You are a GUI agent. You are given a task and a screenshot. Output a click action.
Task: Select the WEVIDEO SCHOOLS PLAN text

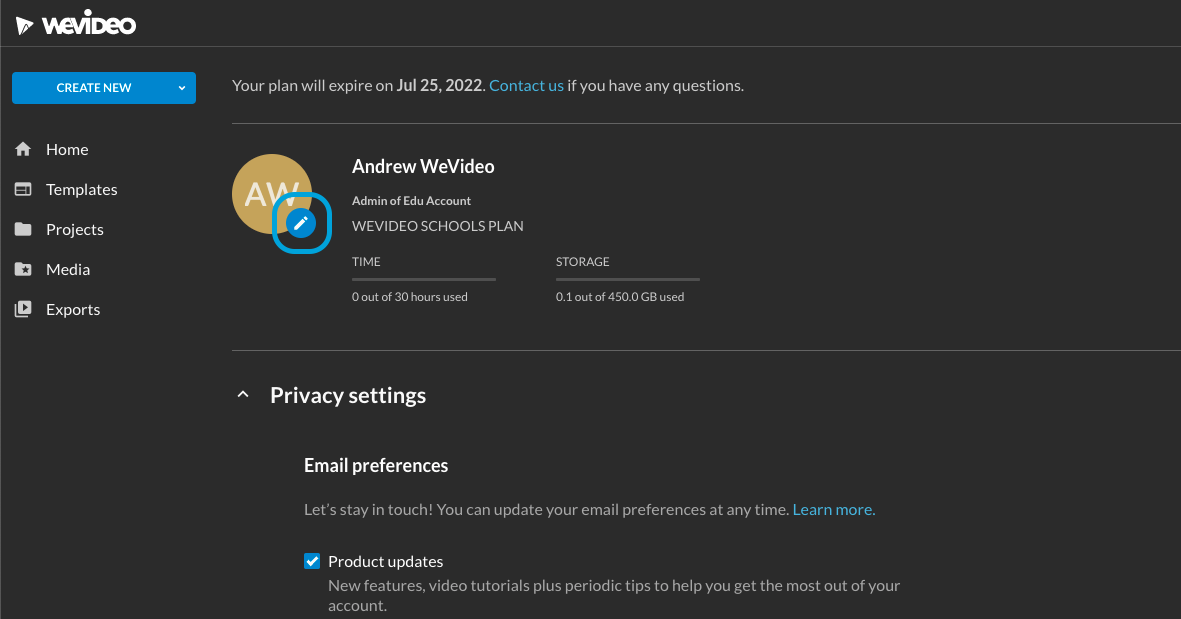(438, 226)
